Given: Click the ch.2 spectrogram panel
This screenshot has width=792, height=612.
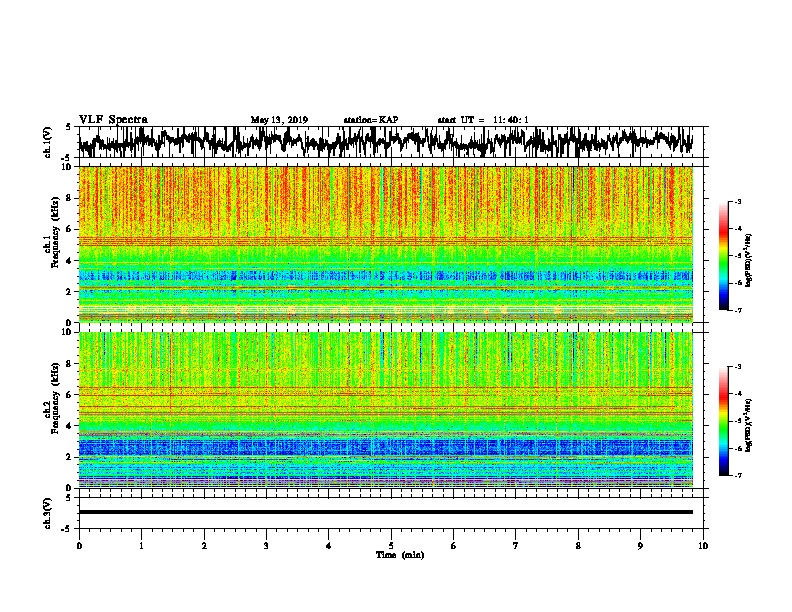Looking at the screenshot, I should 386,410.
